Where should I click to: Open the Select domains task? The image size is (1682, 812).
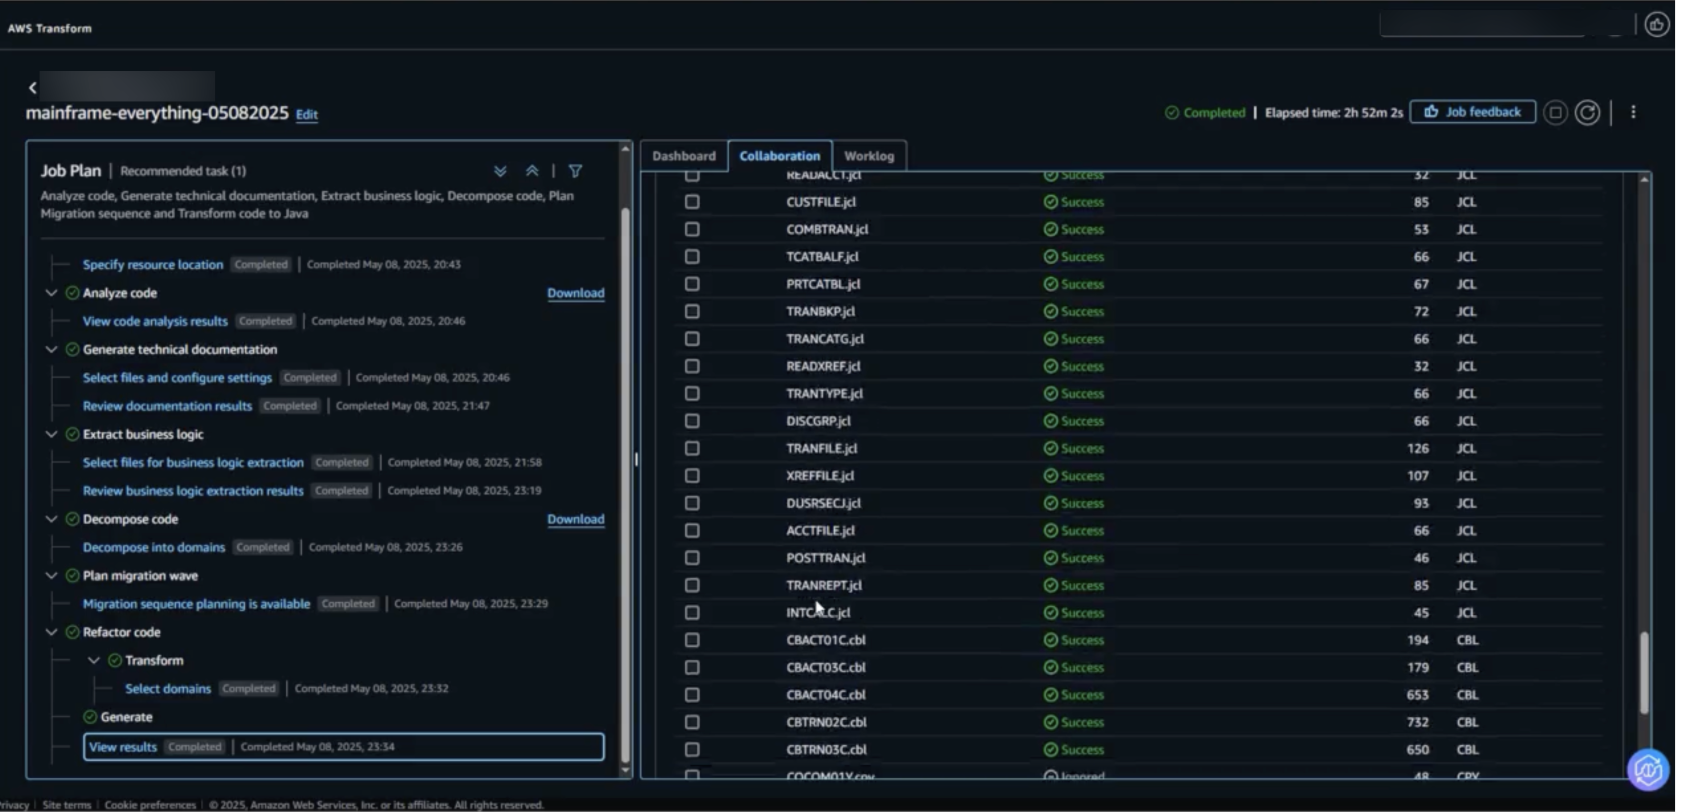(168, 689)
